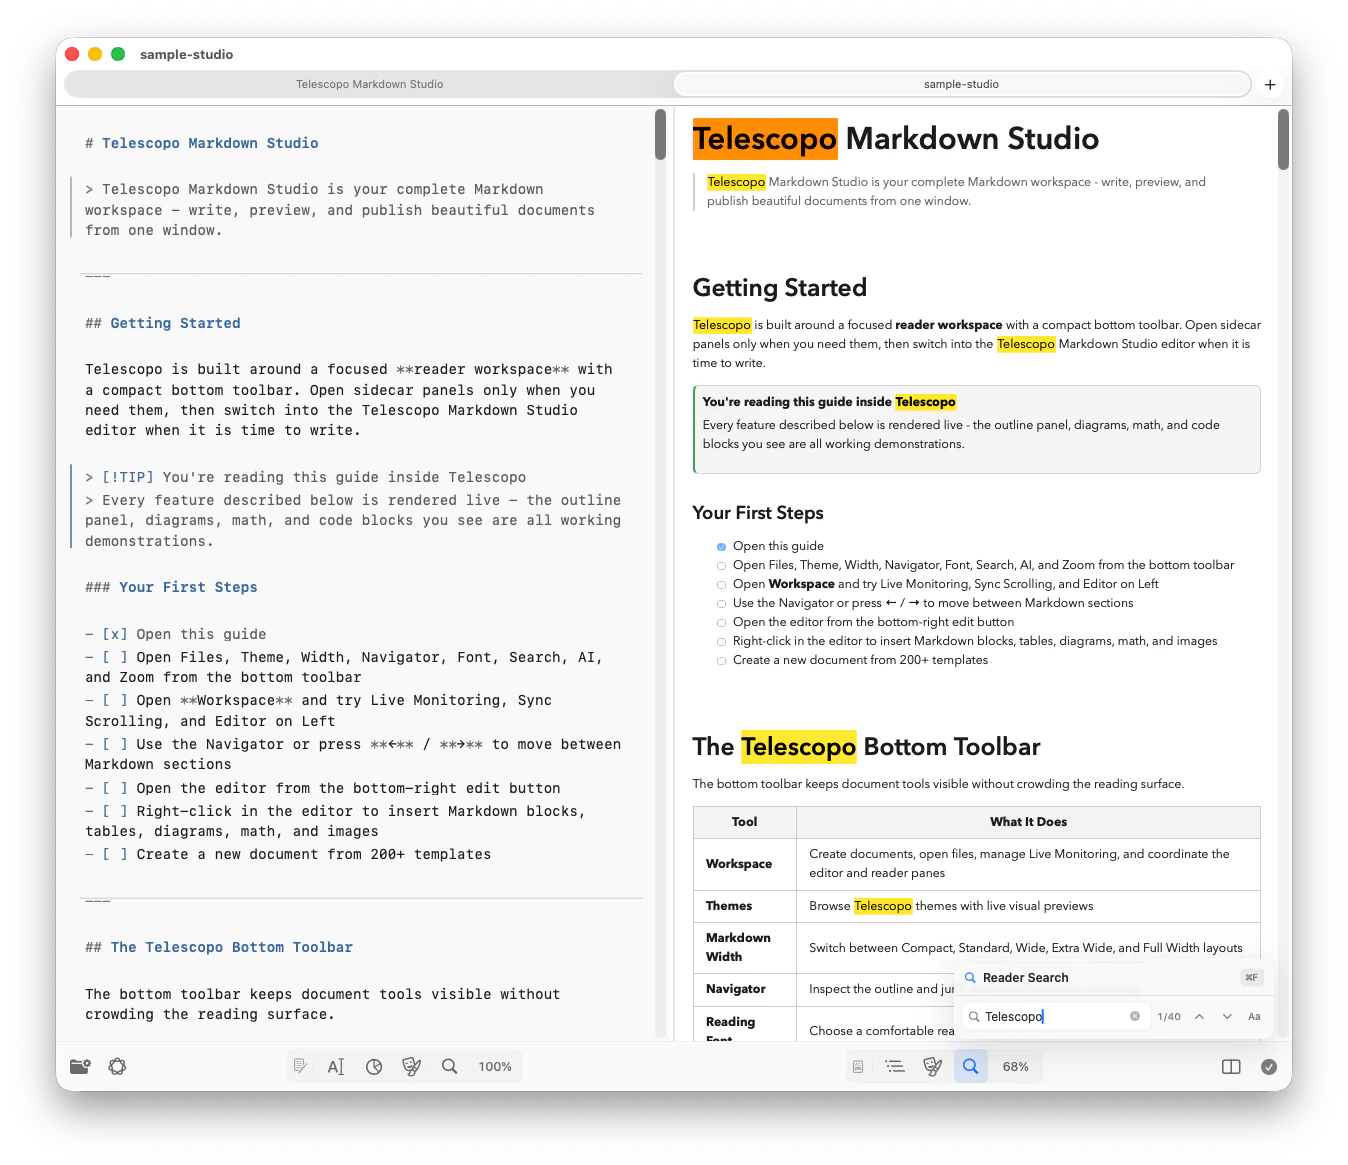Click 'The Telescopo Bottom Toolbar' reader heading
This screenshot has width=1348, height=1165.
pos(866,747)
